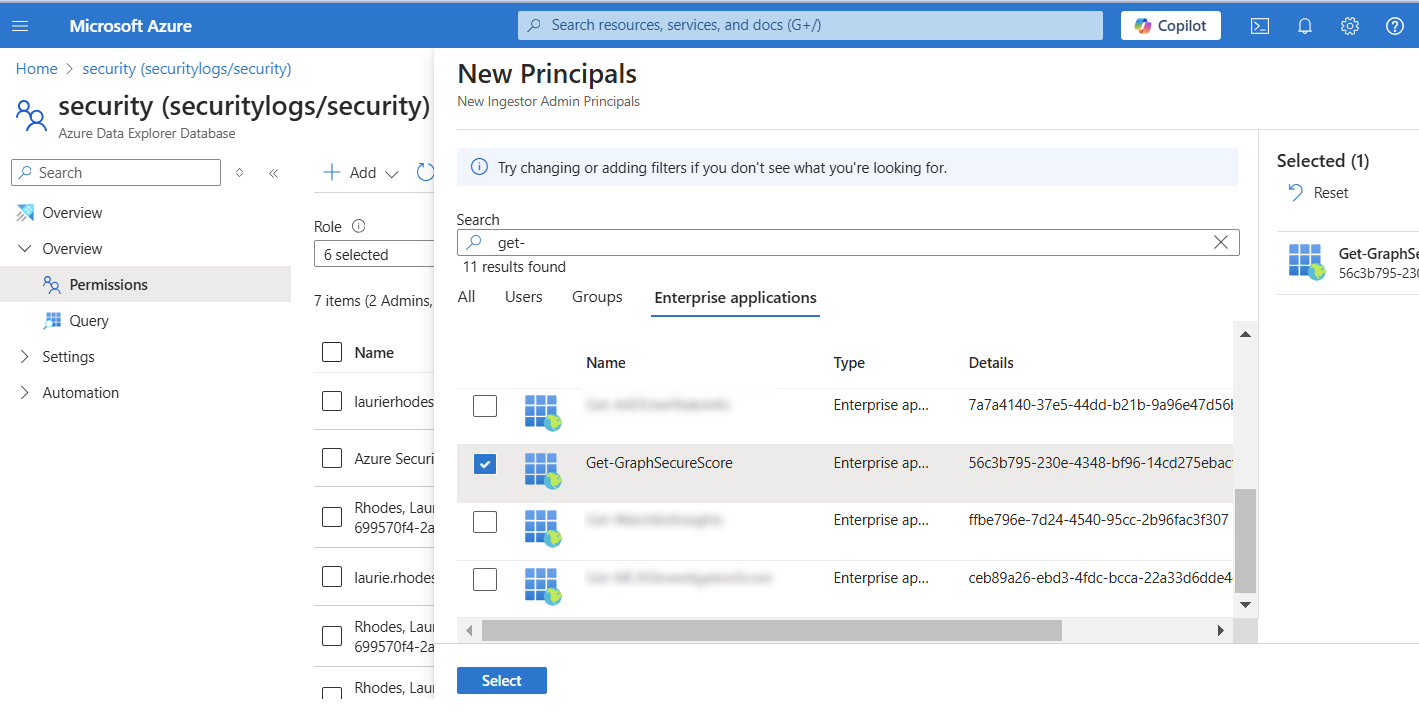
Task: Click the Get-GraphSecureScore application icon in results
Action: coord(542,470)
